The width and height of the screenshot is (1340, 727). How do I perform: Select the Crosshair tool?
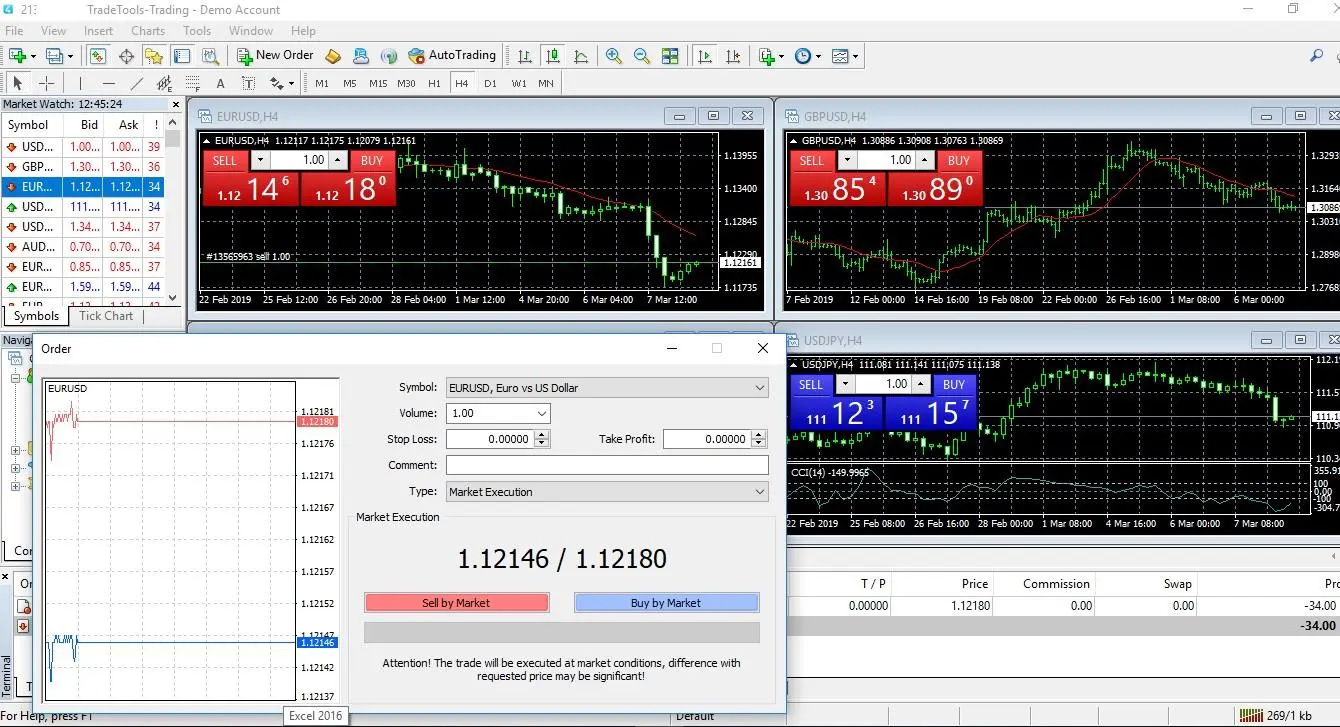46,83
